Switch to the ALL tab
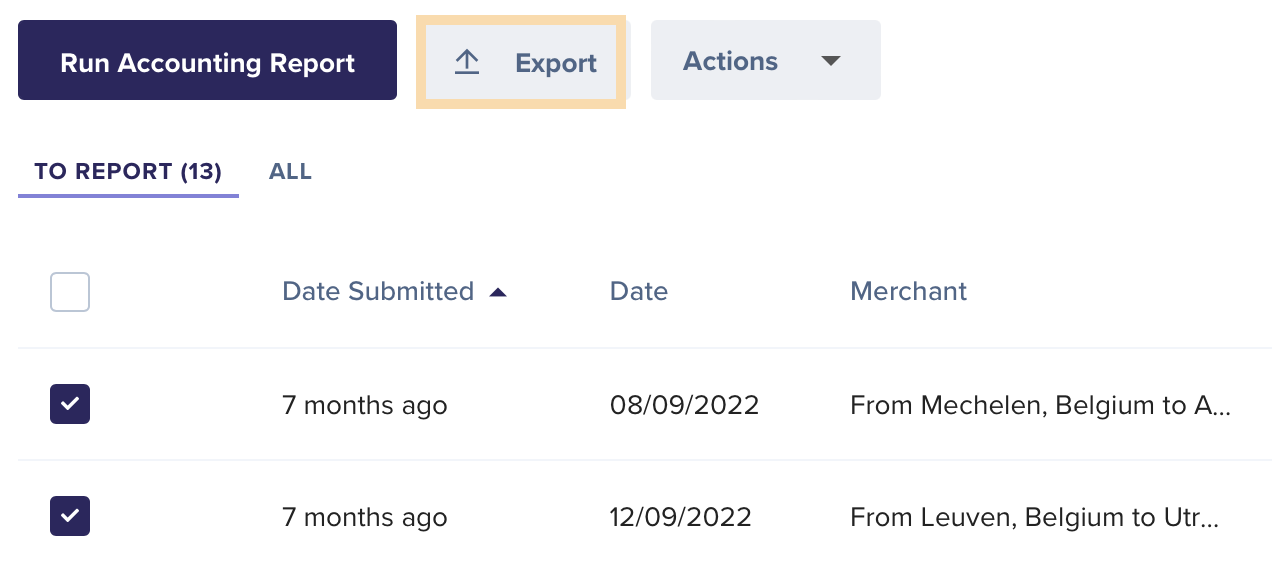The image size is (1272, 562). 290,172
